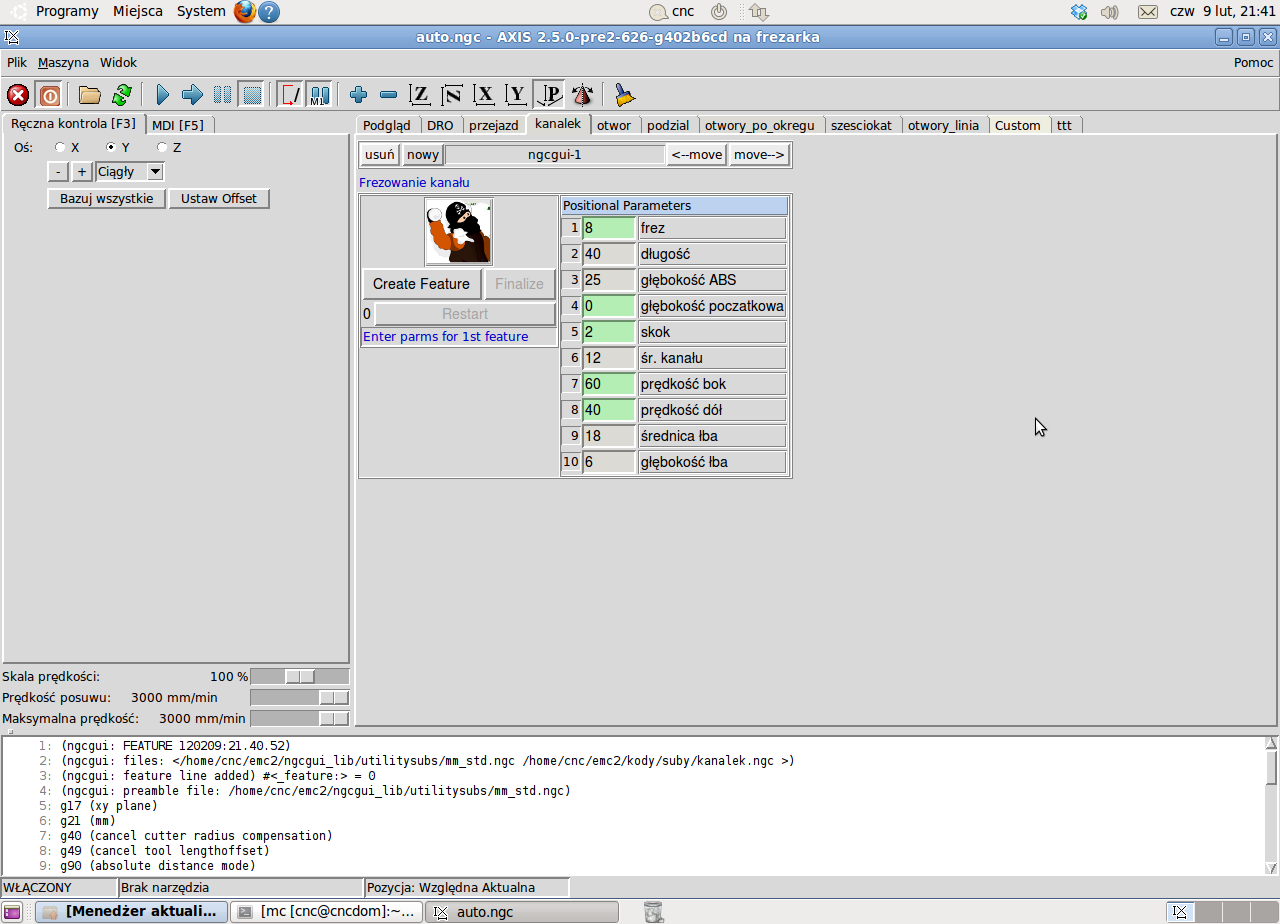1280x924 pixels.
Task: Click the Maksymalna prędkość slider
Action: (x=299, y=719)
